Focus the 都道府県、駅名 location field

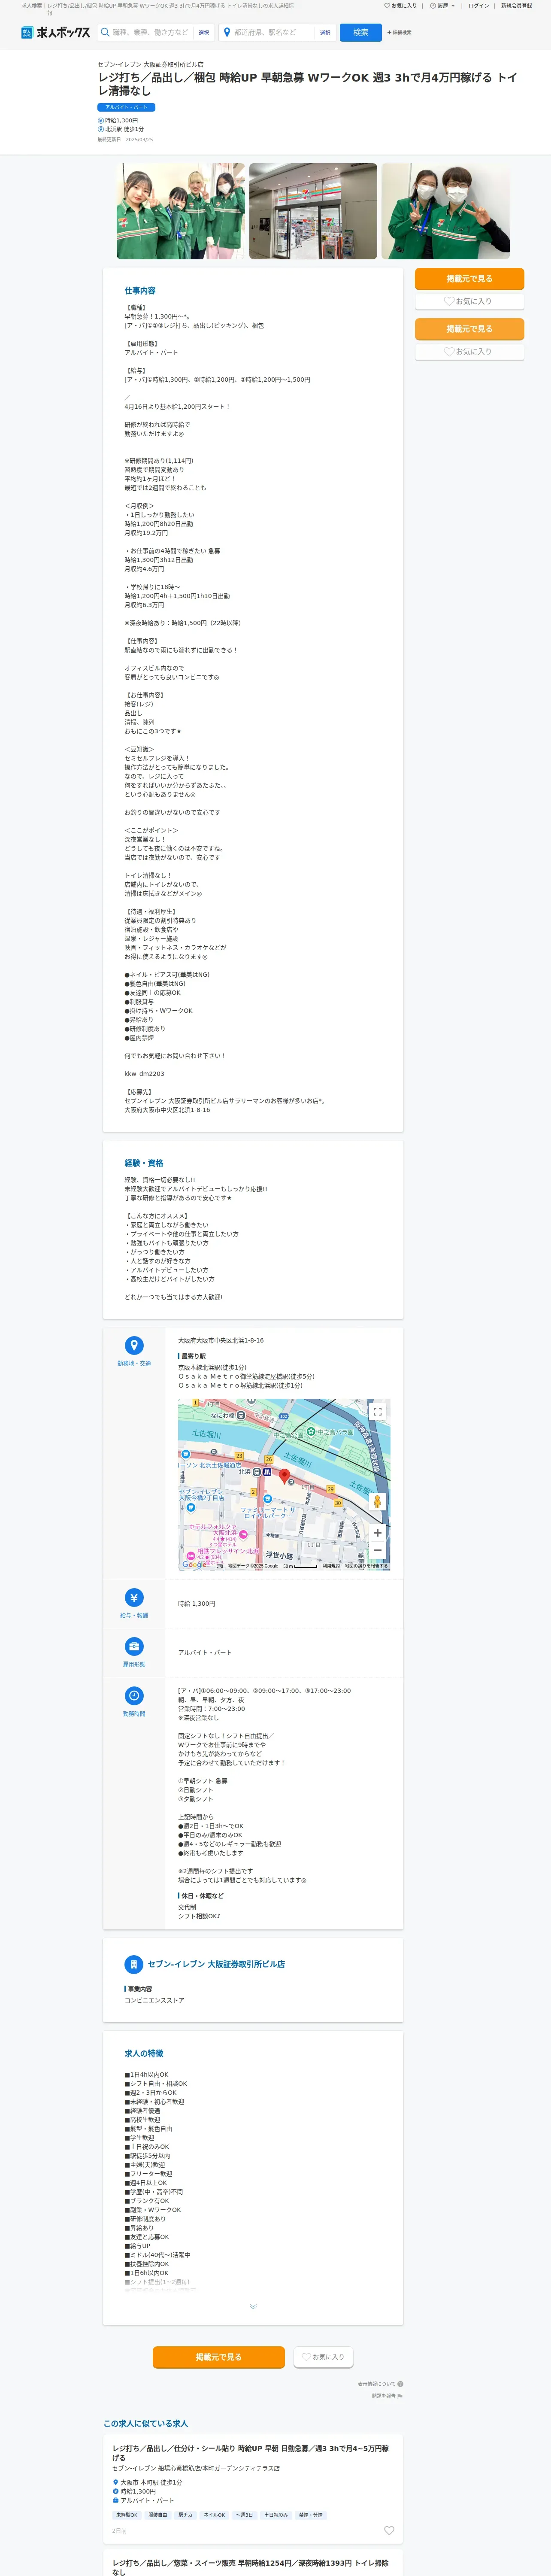(x=267, y=33)
